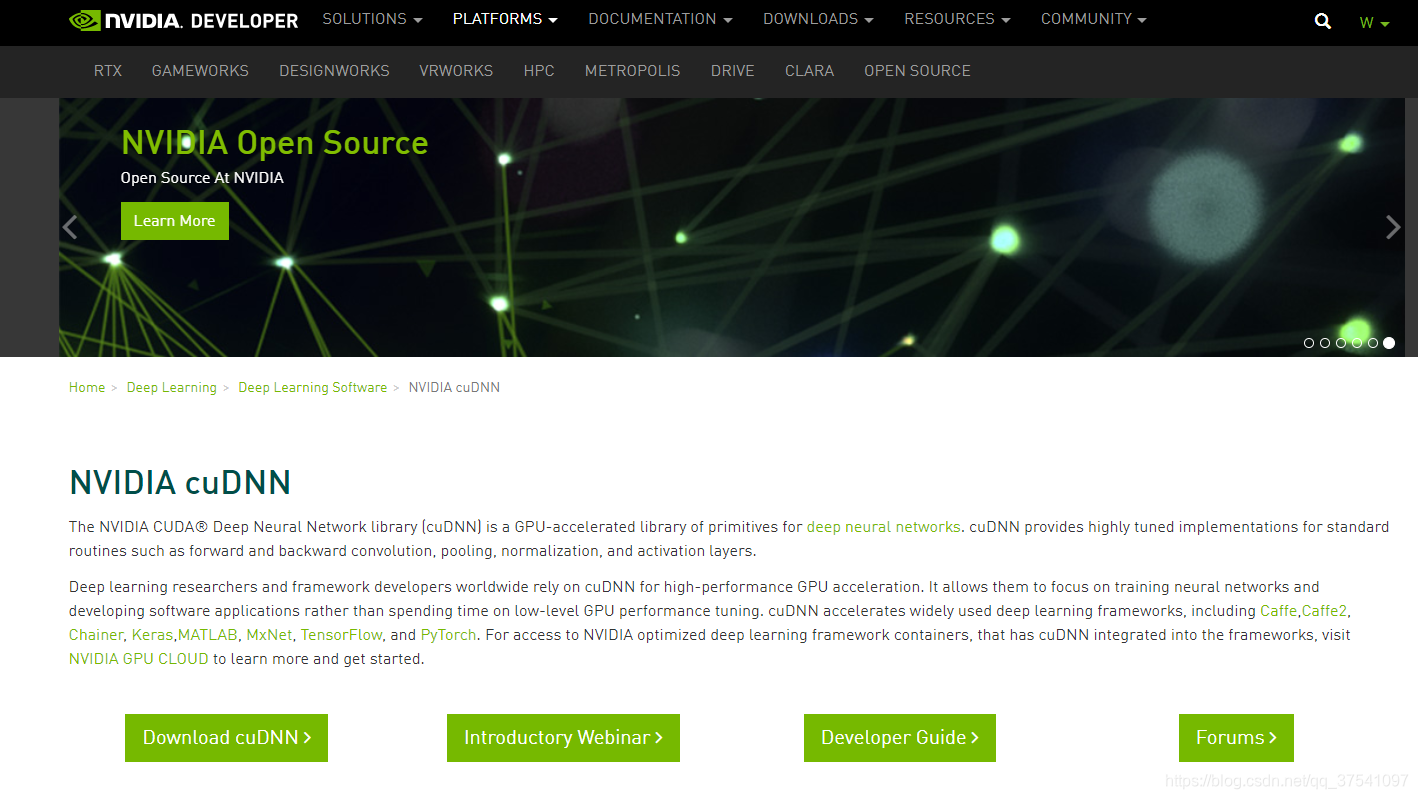Open the search magnifier icon
The width and height of the screenshot is (1418, 799).
(1323, 21)
